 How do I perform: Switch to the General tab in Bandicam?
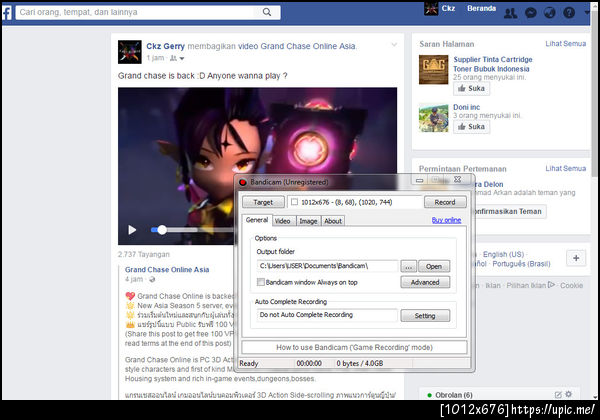[257, 220]
